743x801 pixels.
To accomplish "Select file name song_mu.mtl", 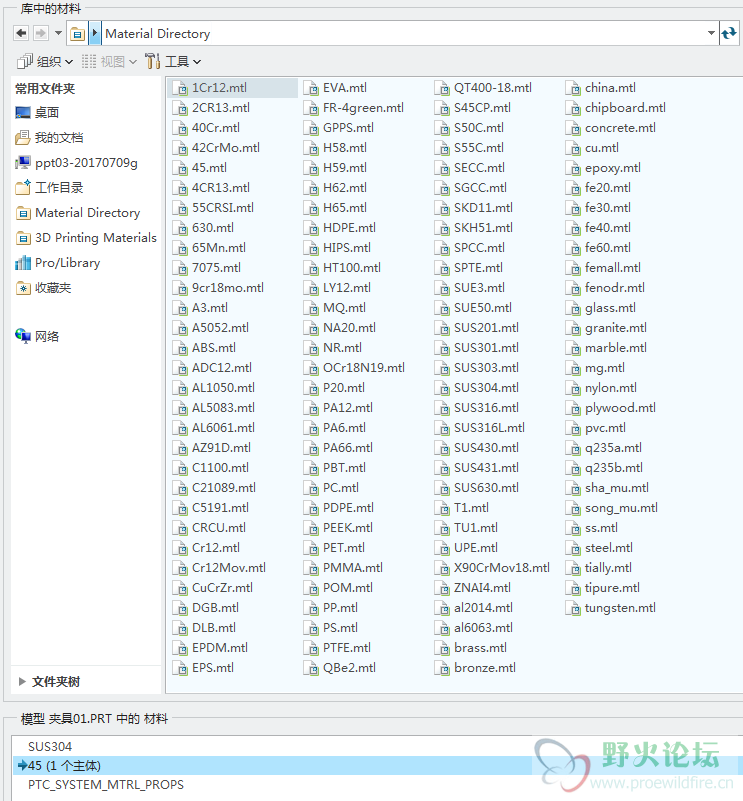I will click(x=621, y=508).
